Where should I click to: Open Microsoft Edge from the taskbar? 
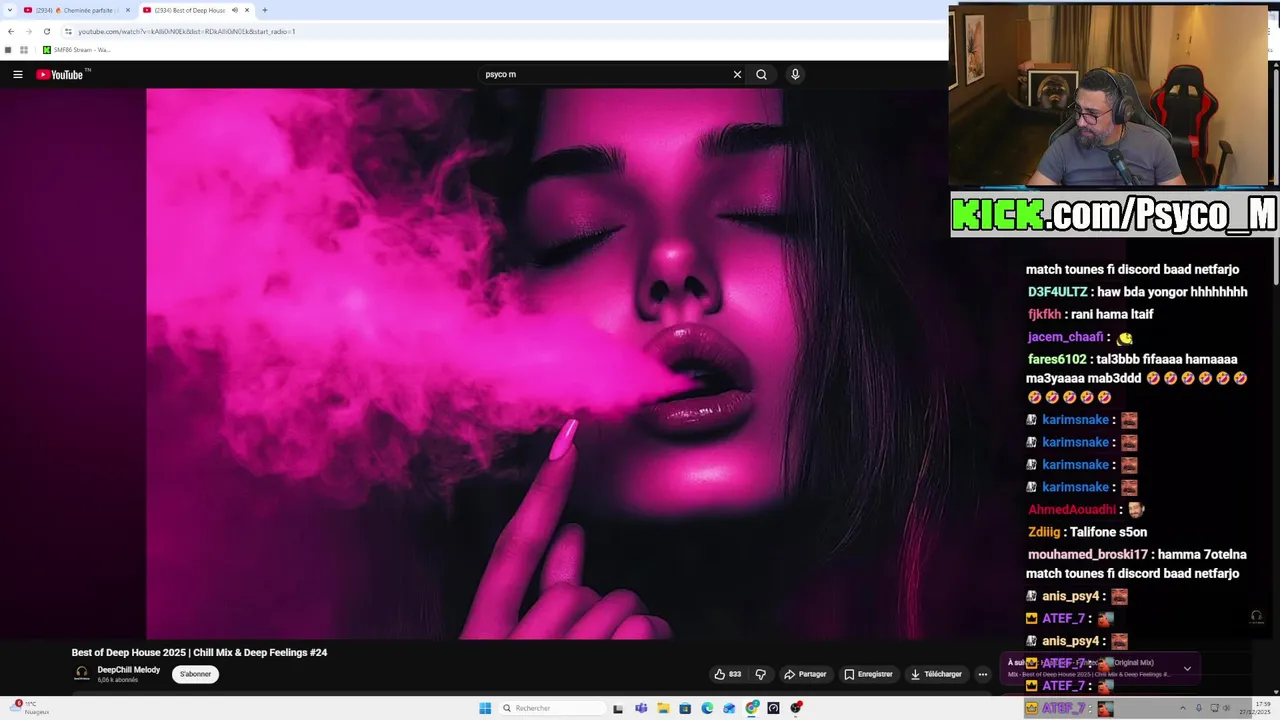click(707, 708)
